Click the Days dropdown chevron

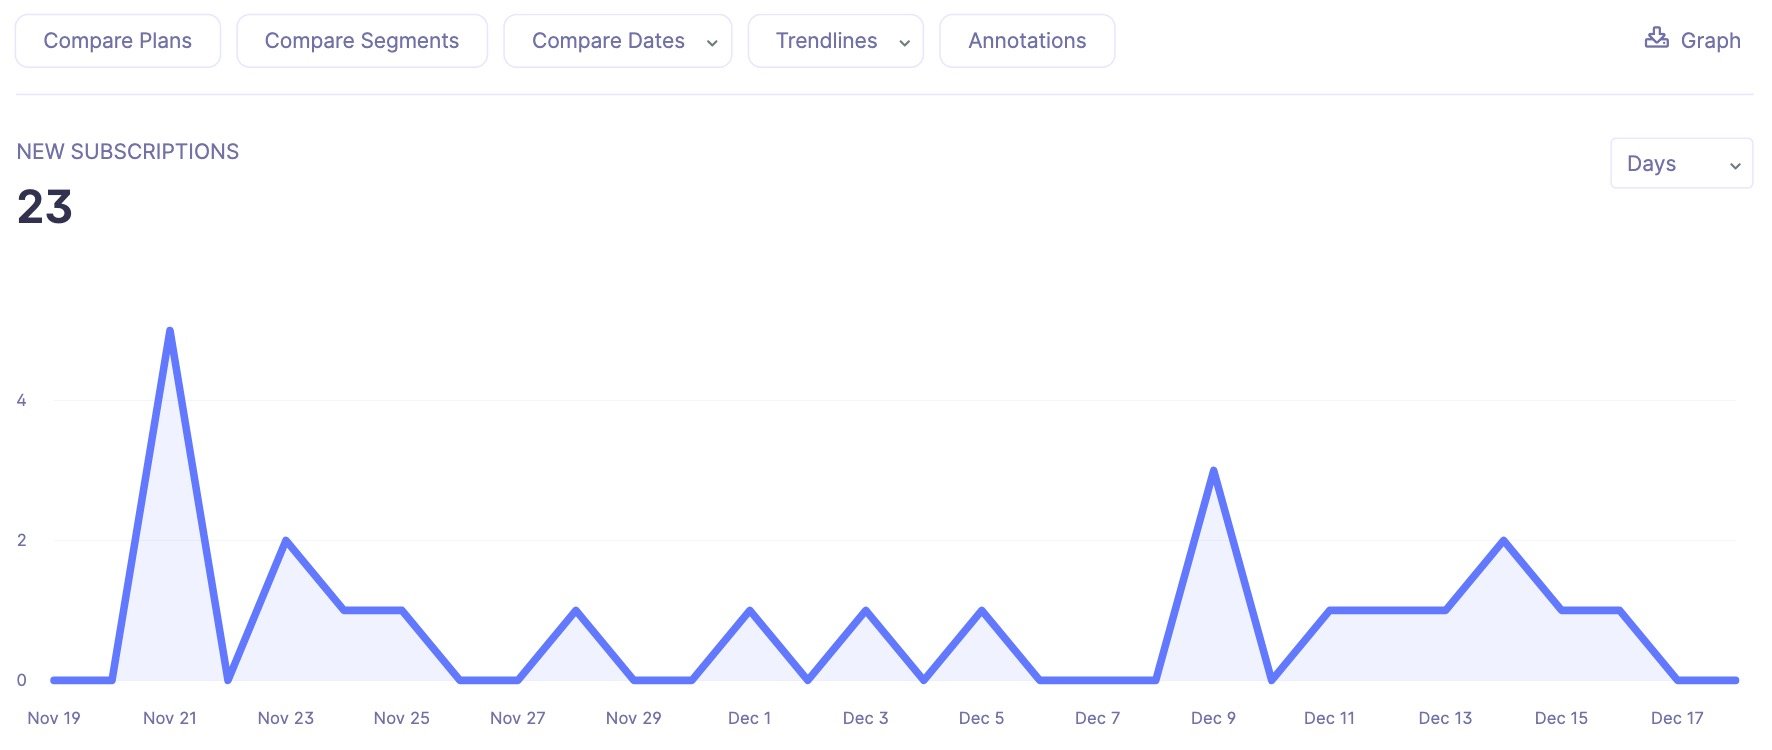point(1737,164)
